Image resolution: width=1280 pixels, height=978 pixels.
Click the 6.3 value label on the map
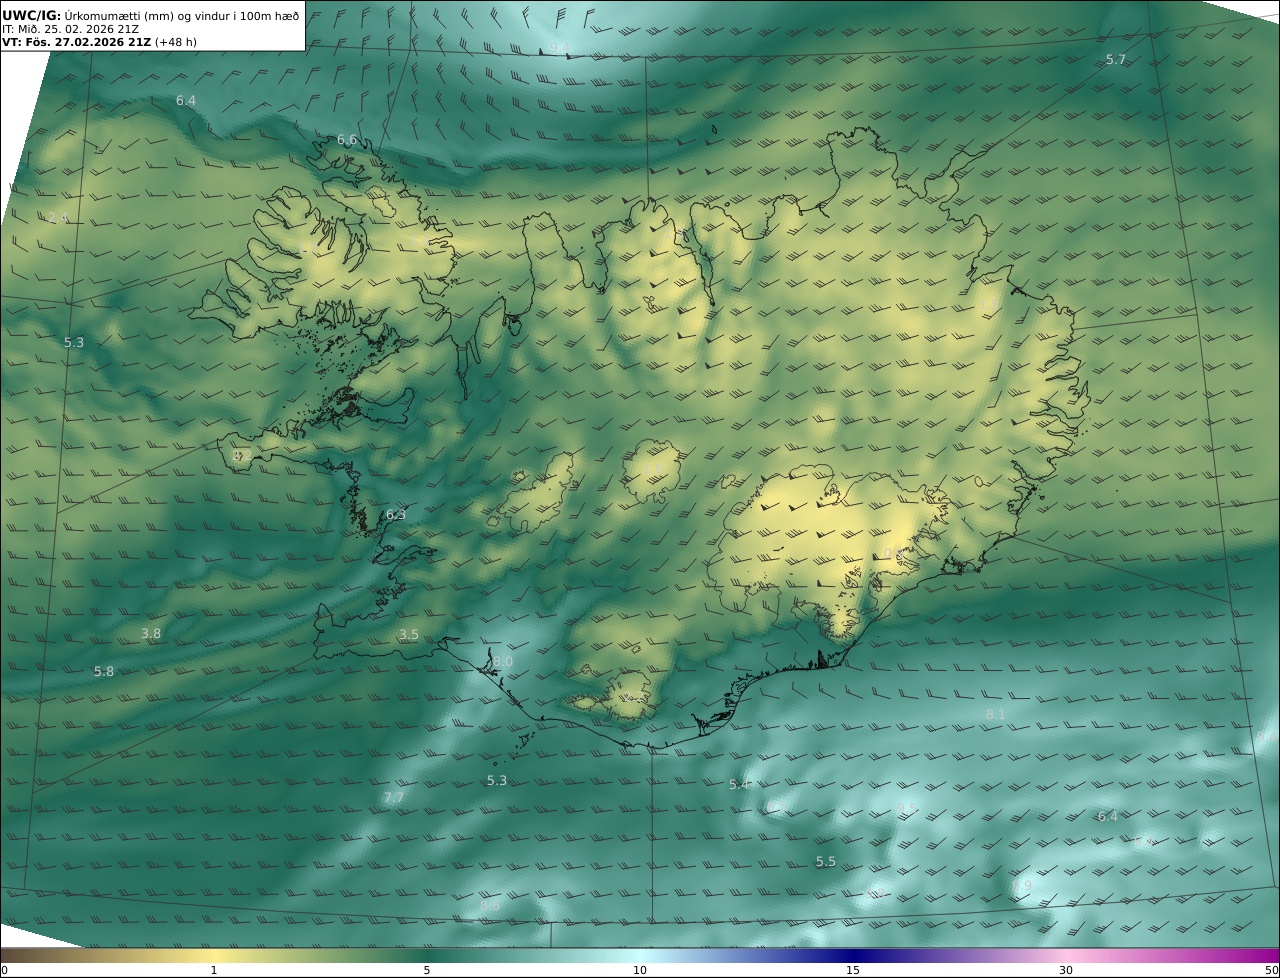pyautogui.click(x=396, y=515)
